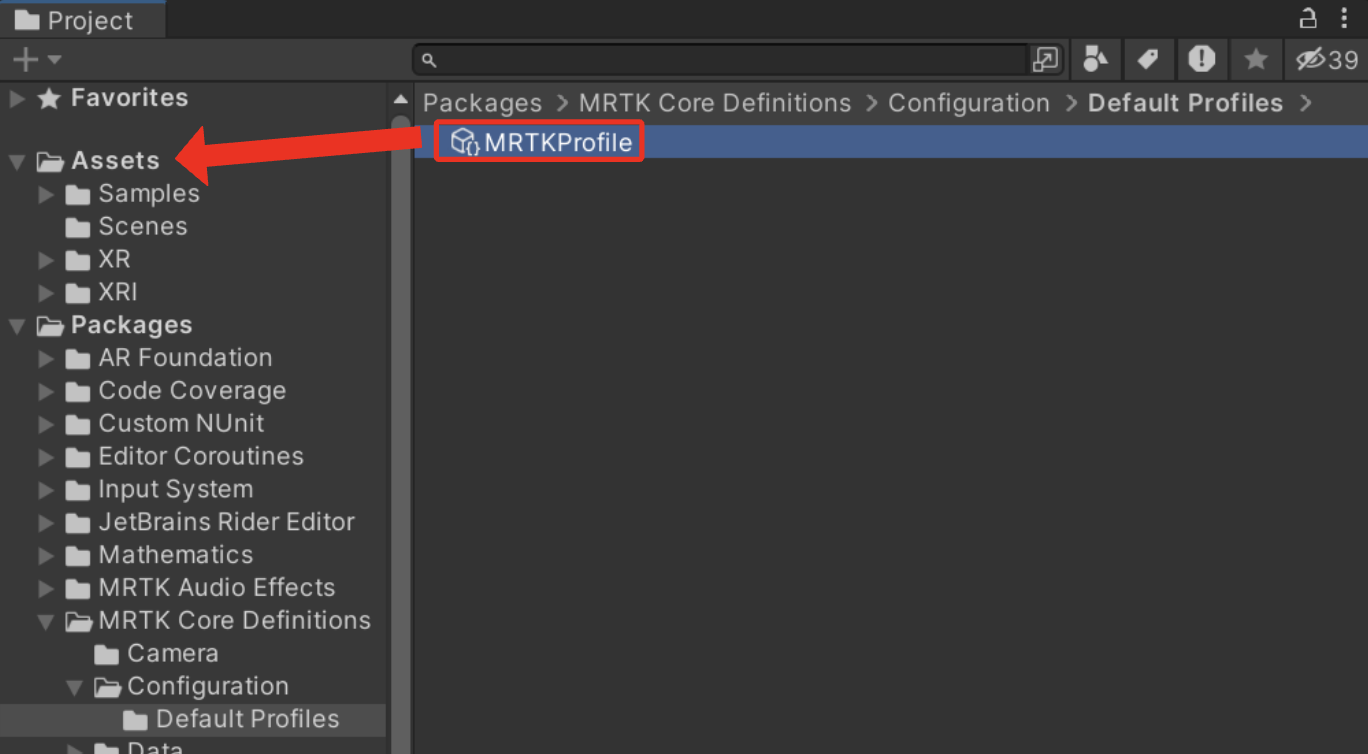Toggle the panel lock icon
Screen dimensions: 1368x754
click(x=1307, y=18)
